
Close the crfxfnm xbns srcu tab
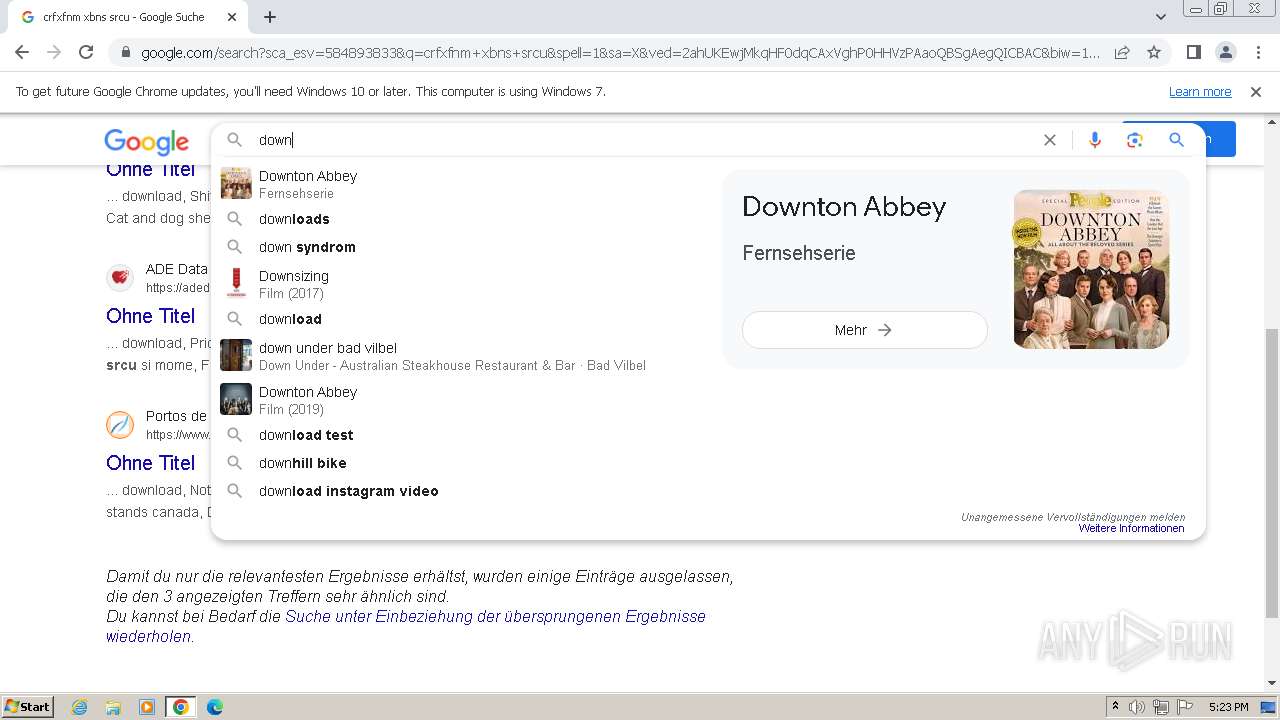click(232, 17)
